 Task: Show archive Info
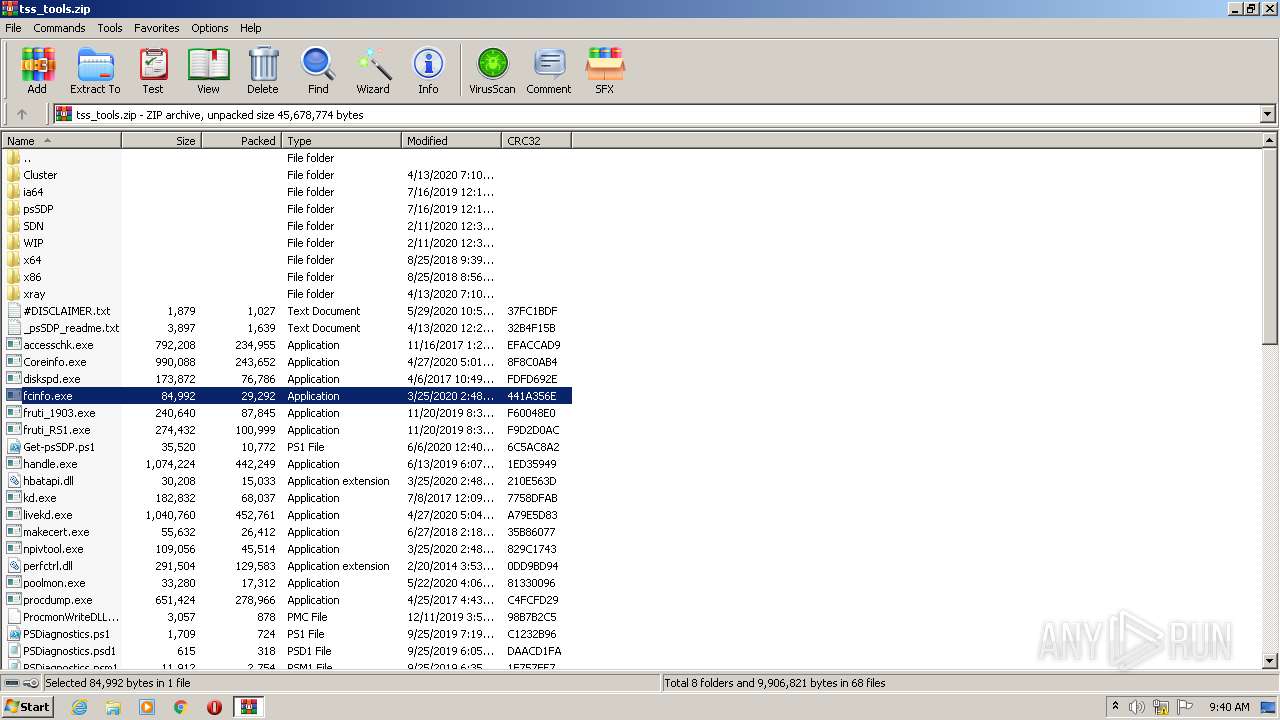click(428, 71)
